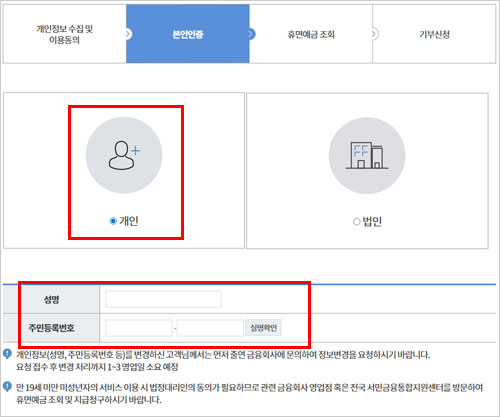Open the 본인인증 step tab

click(x=188, y=34)
